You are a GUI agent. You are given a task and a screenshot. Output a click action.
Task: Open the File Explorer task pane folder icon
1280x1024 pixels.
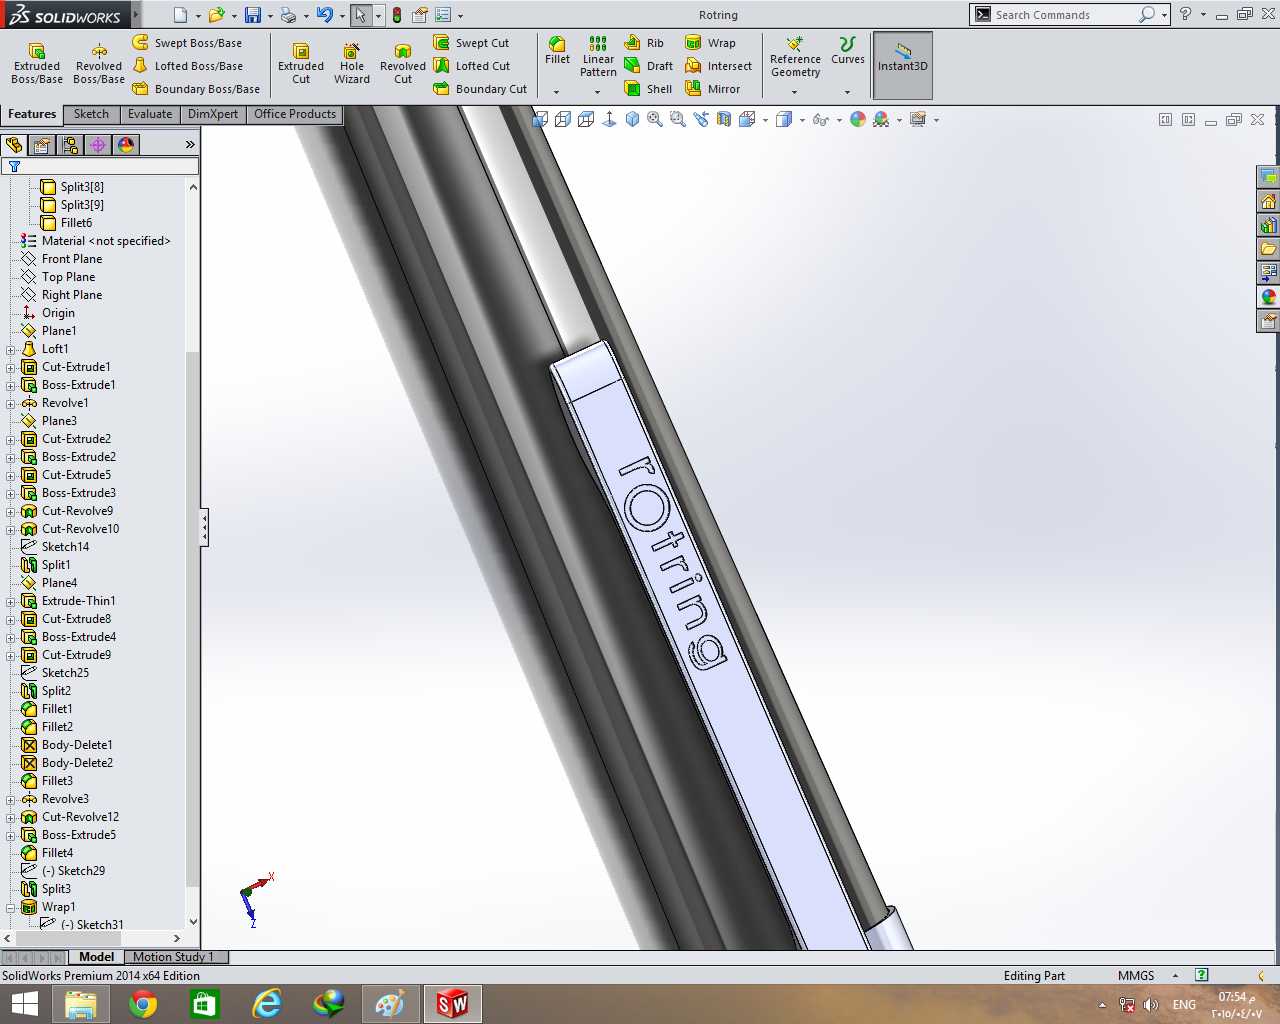(x=1268, y=249)
